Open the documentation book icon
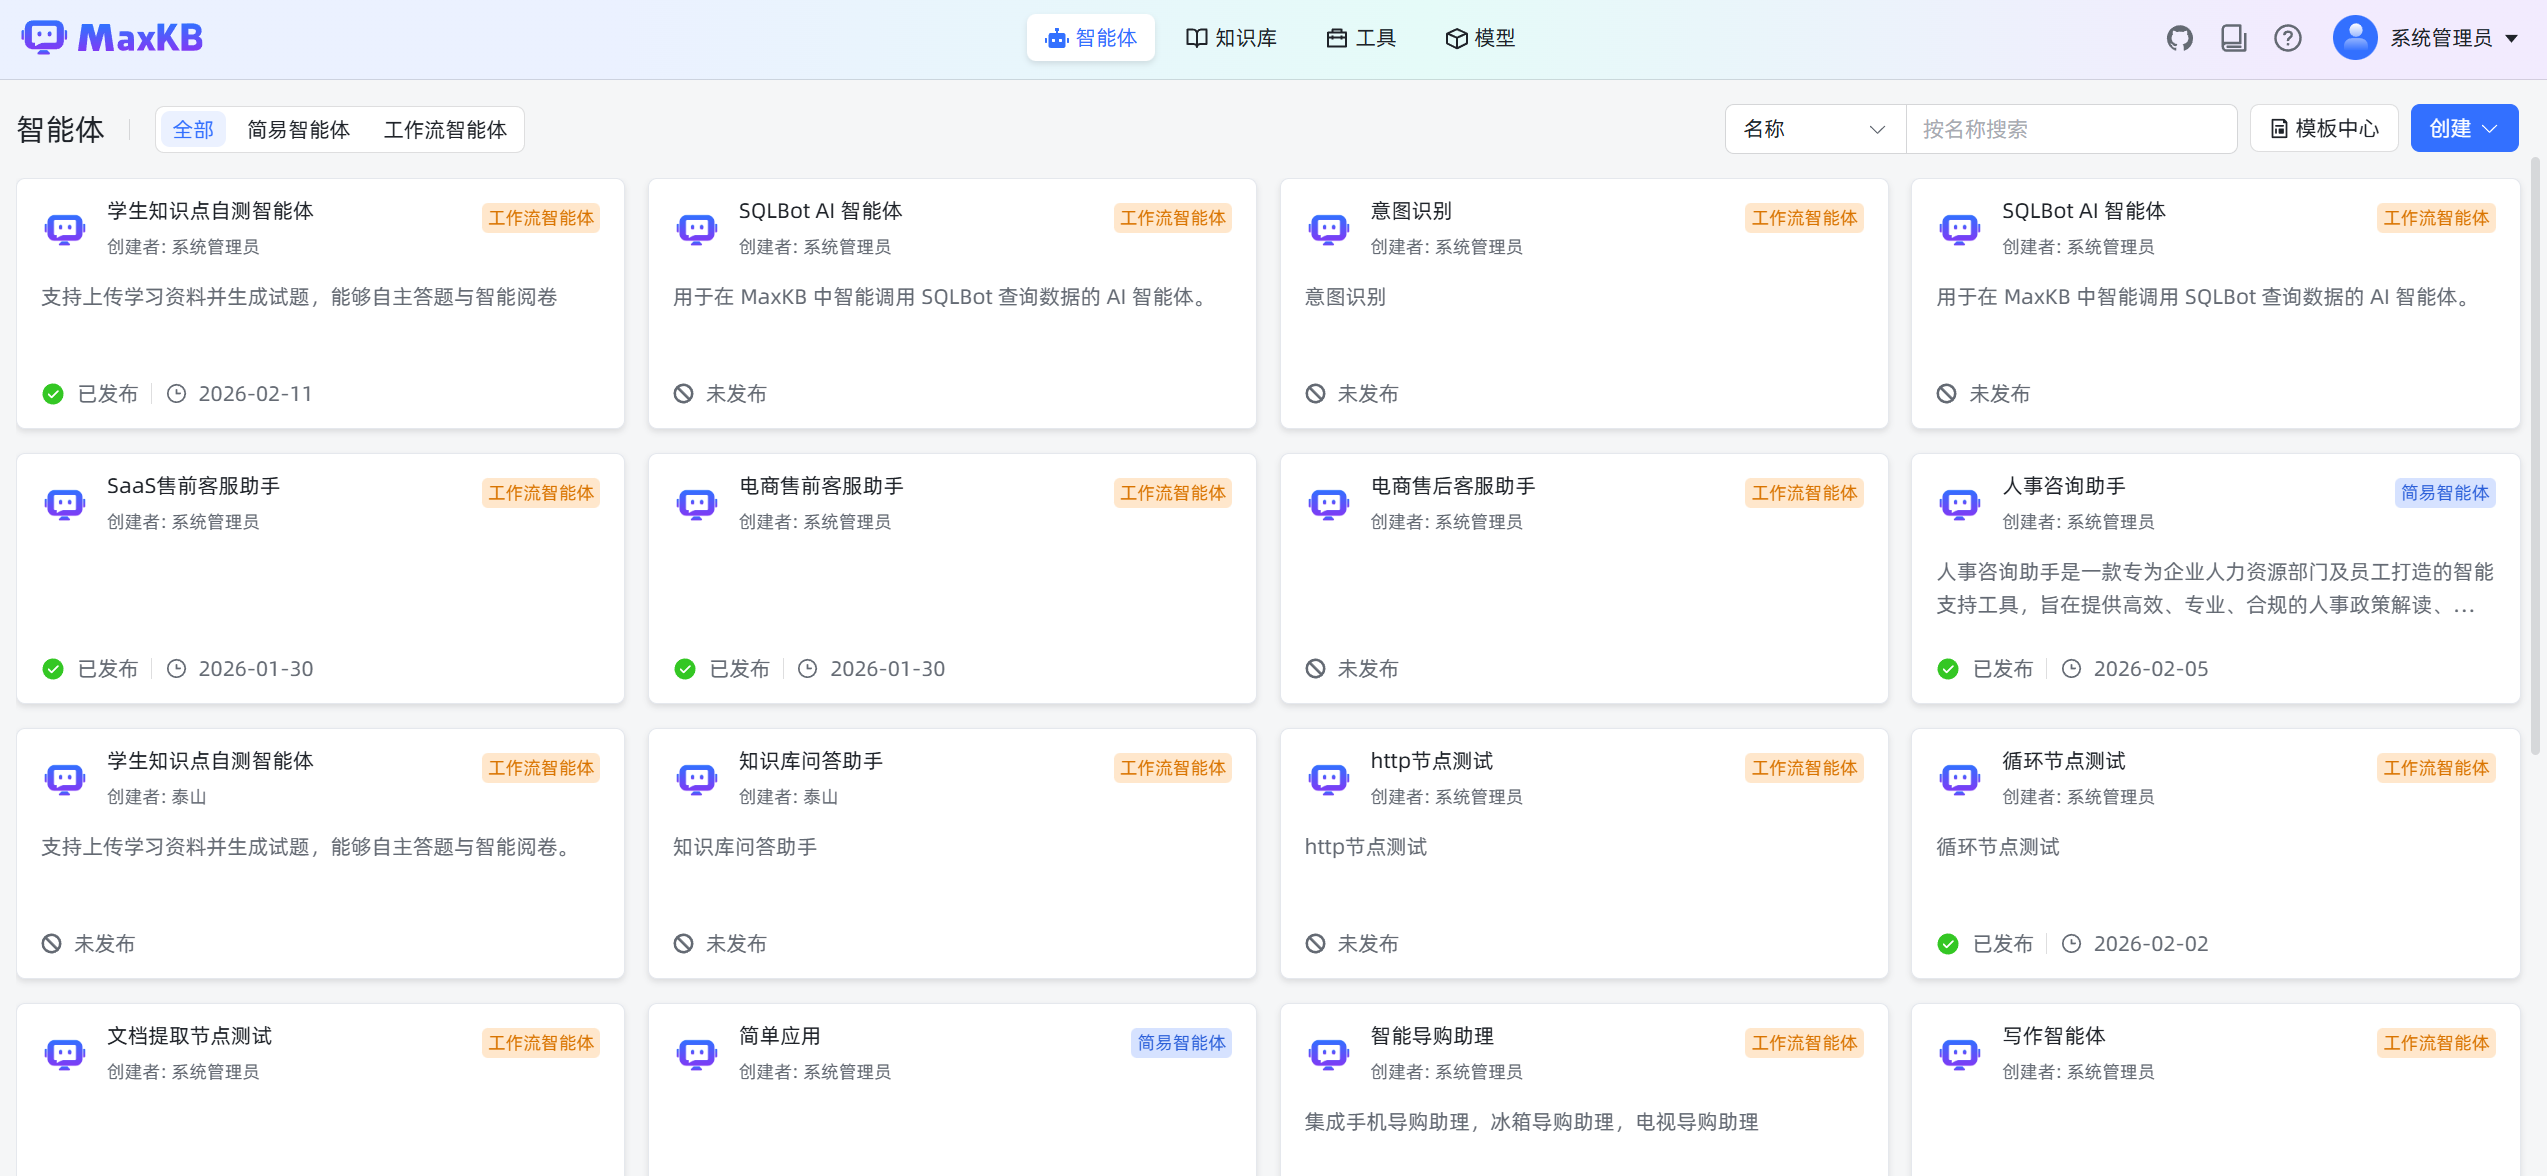The image size is (2547, 1176). click(2234, 38)
